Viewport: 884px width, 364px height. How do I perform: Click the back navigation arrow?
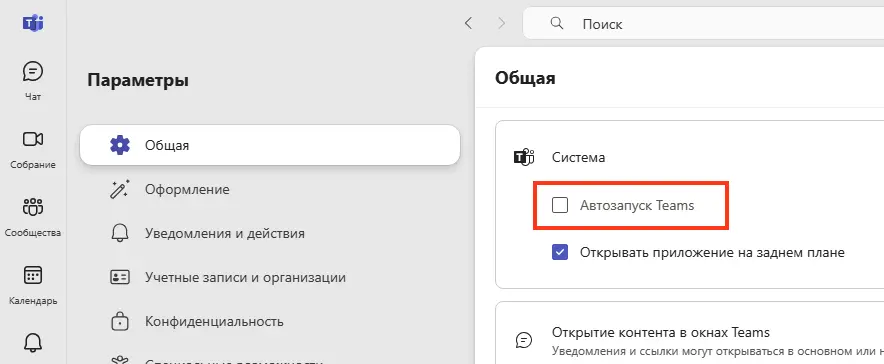tap(468, 23)
